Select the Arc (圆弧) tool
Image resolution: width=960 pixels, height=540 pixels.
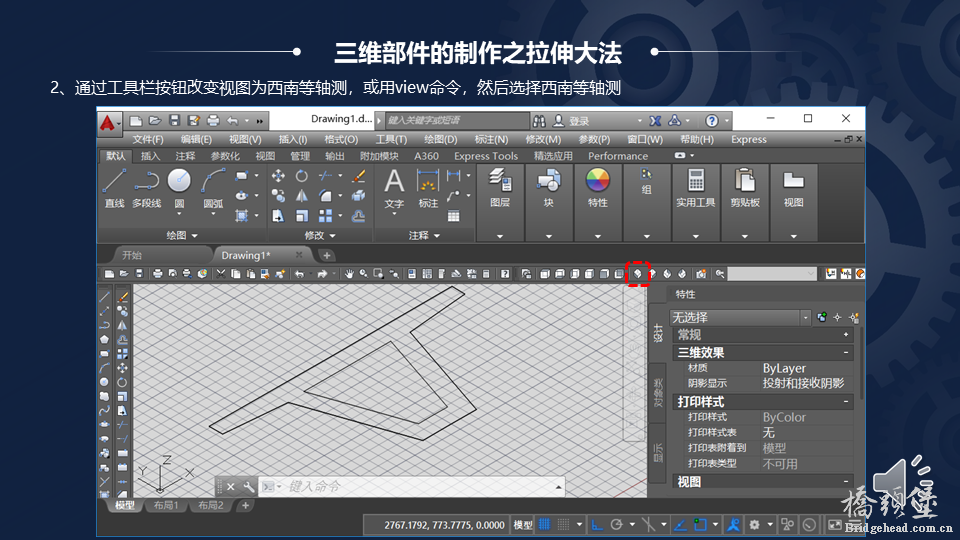(212, 189)
